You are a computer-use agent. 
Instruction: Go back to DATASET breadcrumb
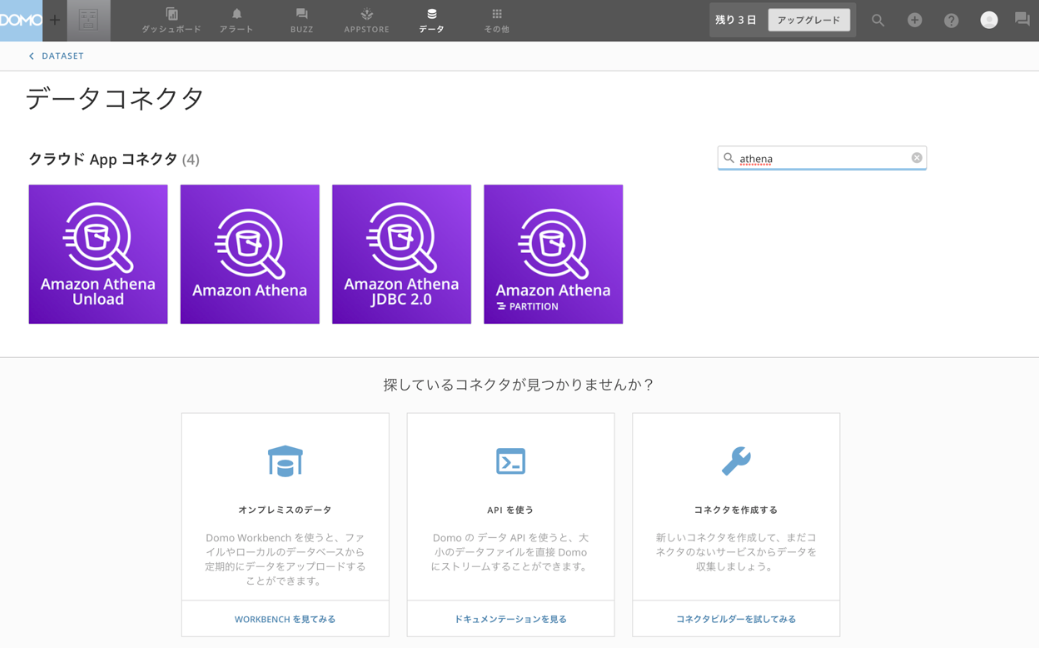click(62, 56)
